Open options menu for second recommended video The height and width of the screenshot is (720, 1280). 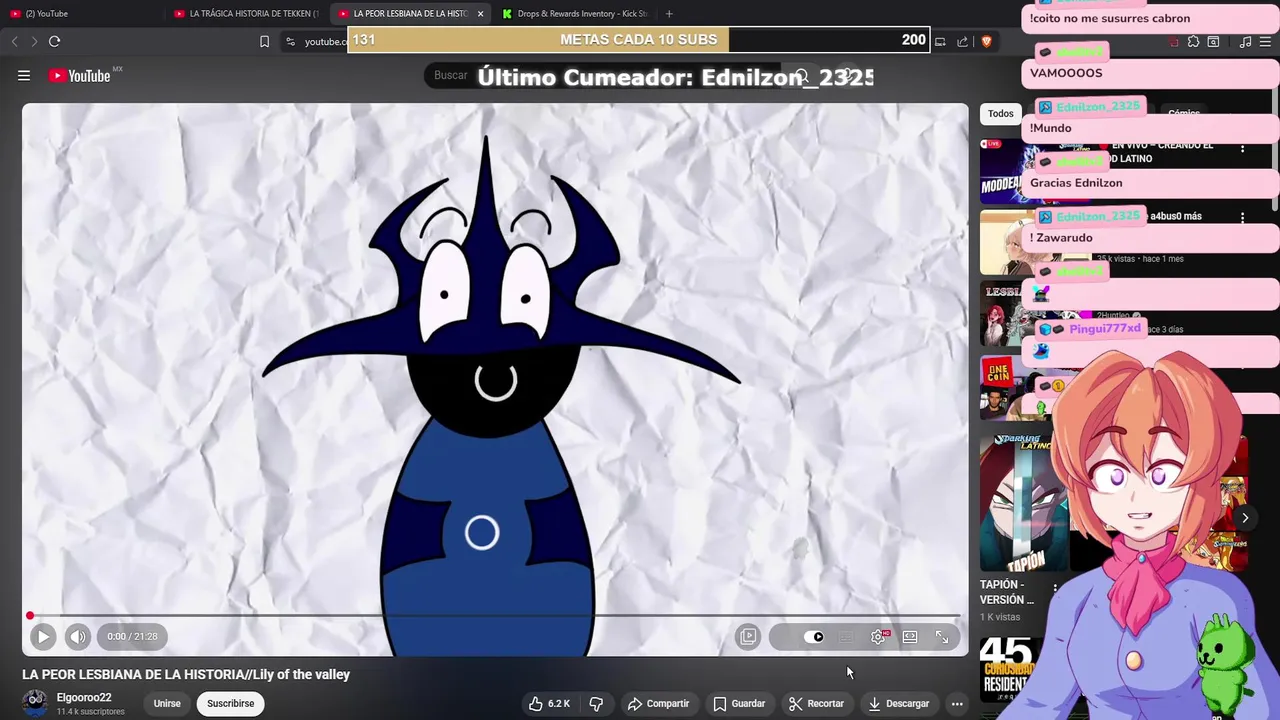coord(1243,218)
